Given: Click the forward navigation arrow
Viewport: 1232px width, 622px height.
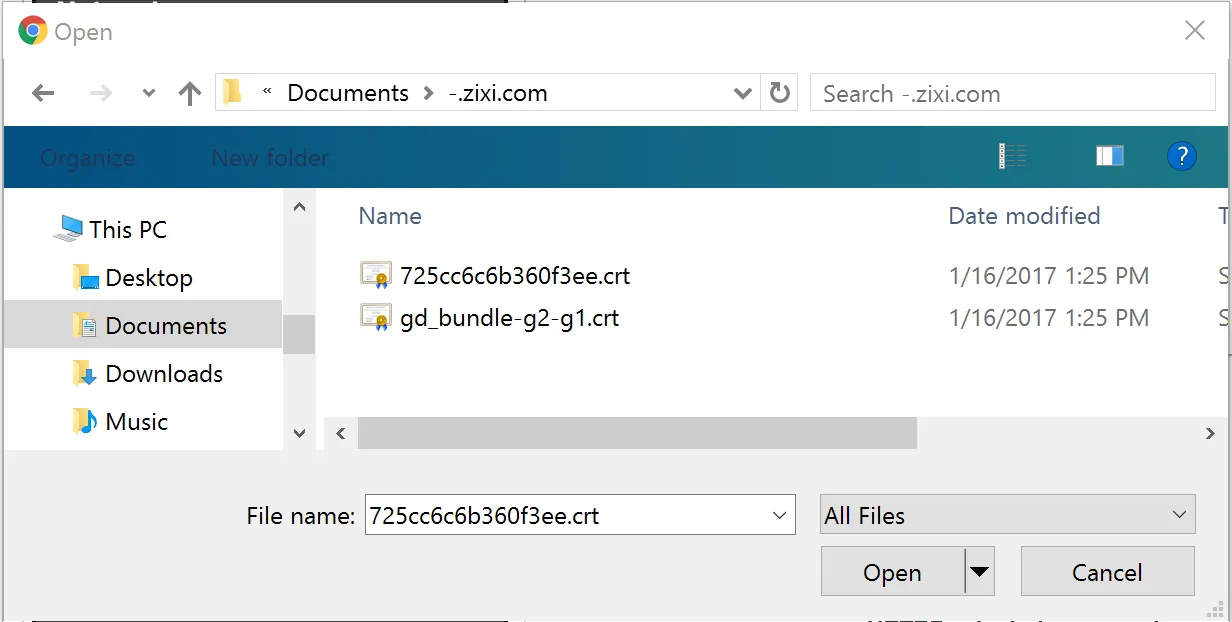Looking at the screenshot, I should (101, 94).
